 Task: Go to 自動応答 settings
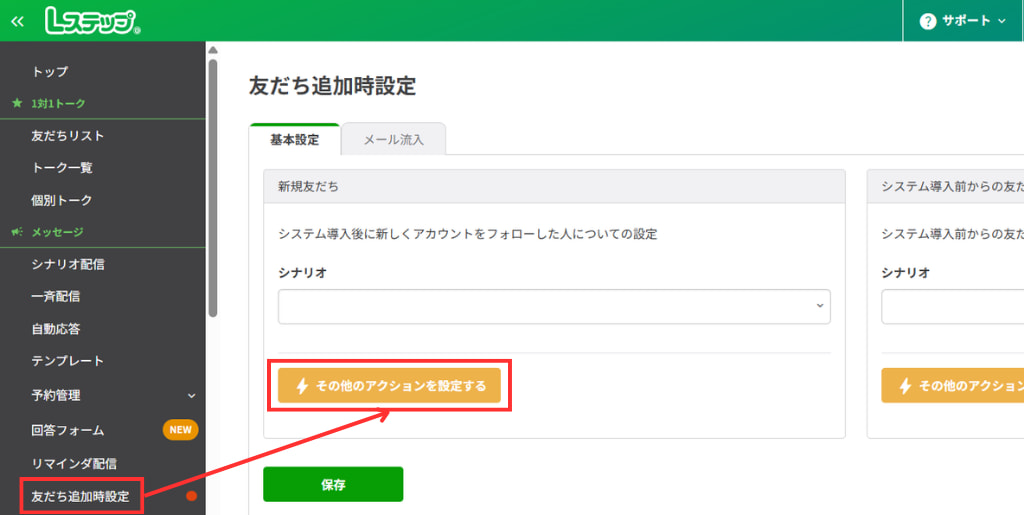pos(56,328)
